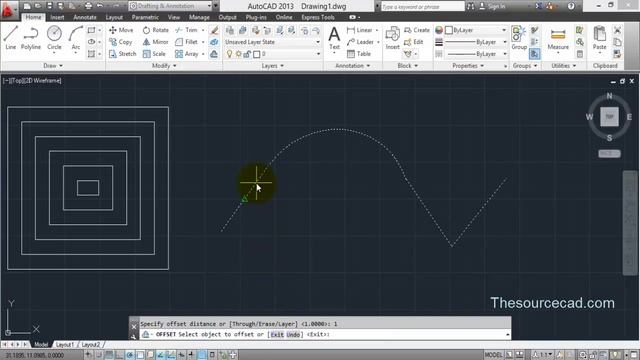The image size is (640, 360).
Task: Expand the Annotation panel
Action: [353, 66]
